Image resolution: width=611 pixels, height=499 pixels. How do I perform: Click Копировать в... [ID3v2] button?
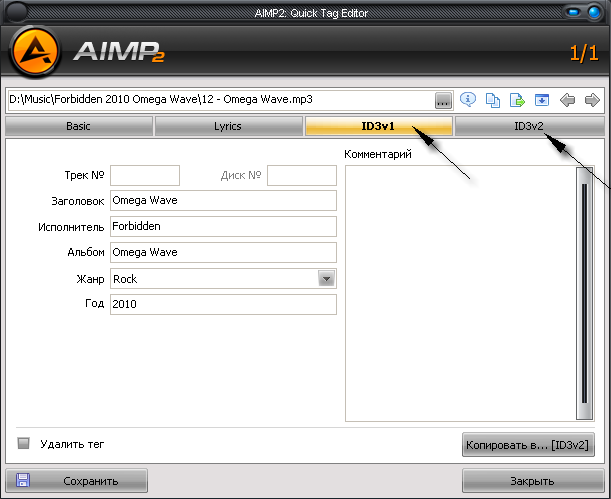(529, 443)
